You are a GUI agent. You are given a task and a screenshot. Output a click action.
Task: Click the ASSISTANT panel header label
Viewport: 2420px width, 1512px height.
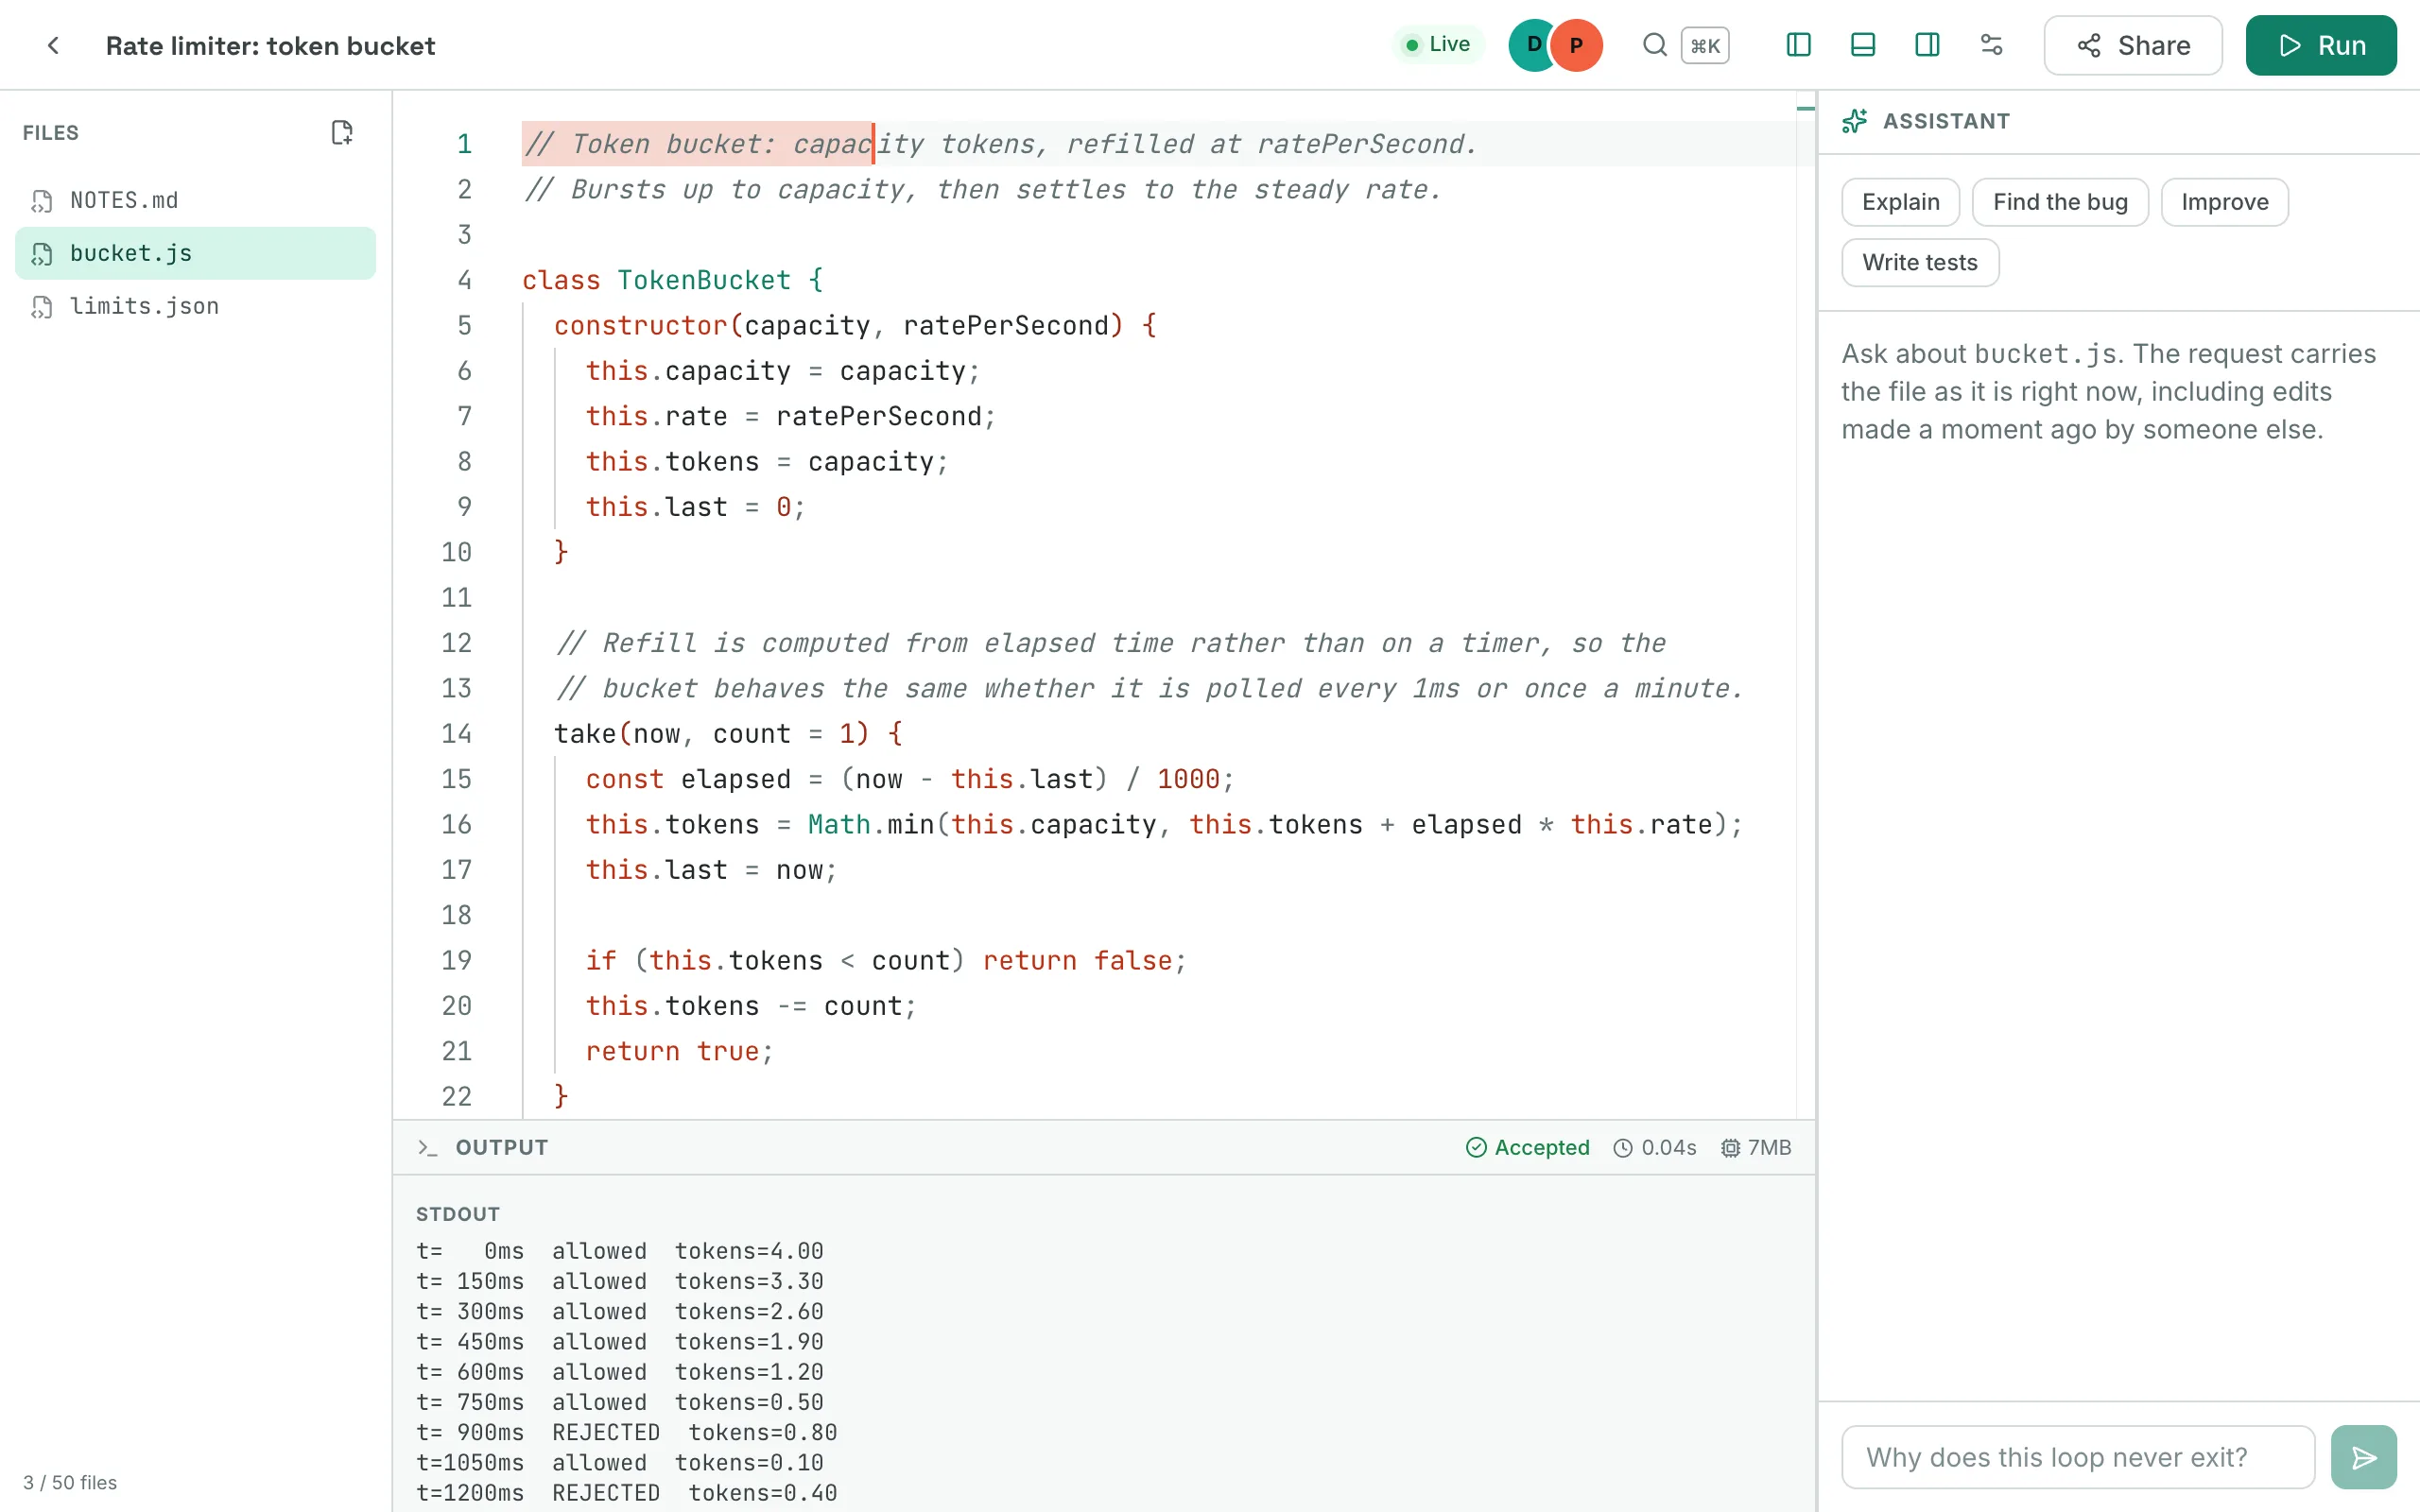click(x=1946, y=121)
